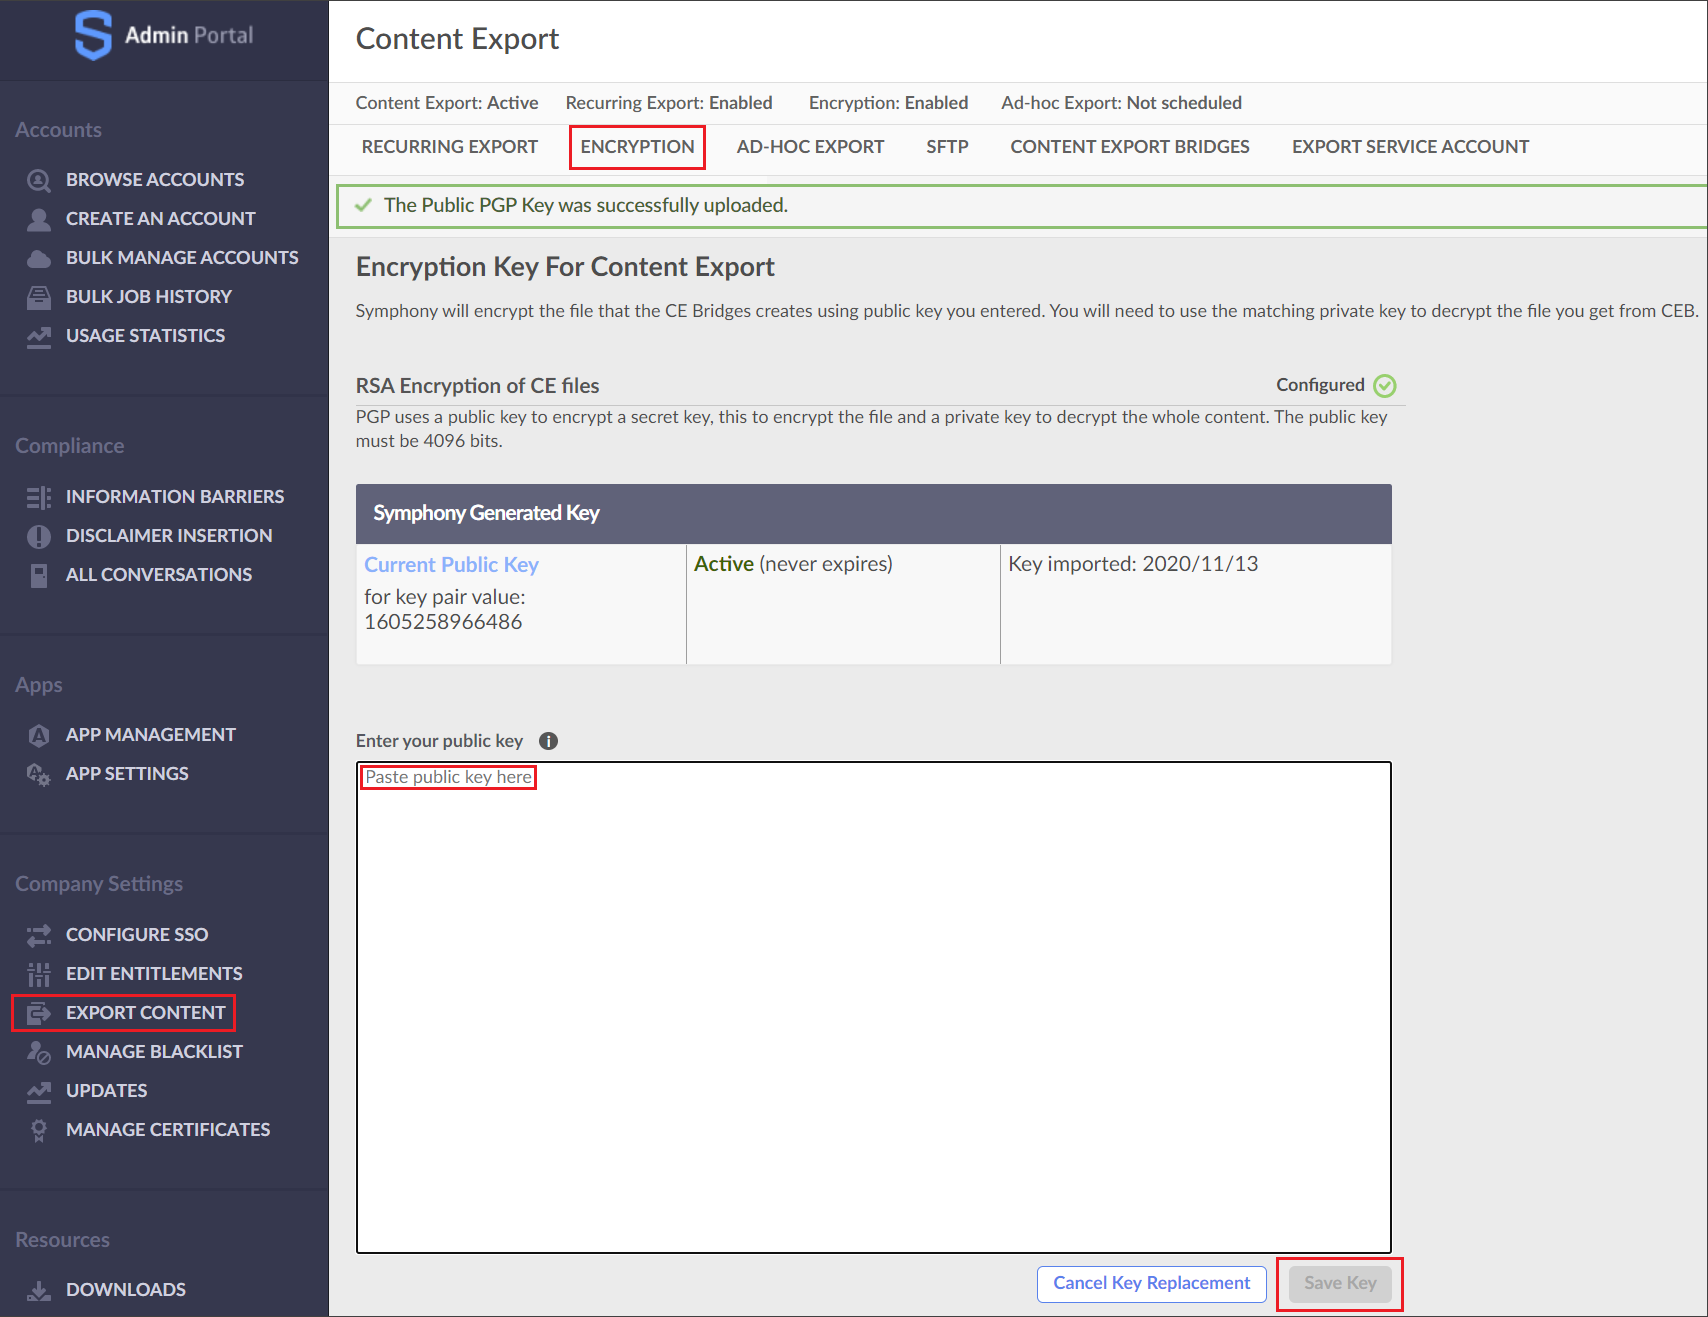Go to Updates section
Image resolution: width=1708 pixels, height=1317 pixels.
tap(106, 1091)
